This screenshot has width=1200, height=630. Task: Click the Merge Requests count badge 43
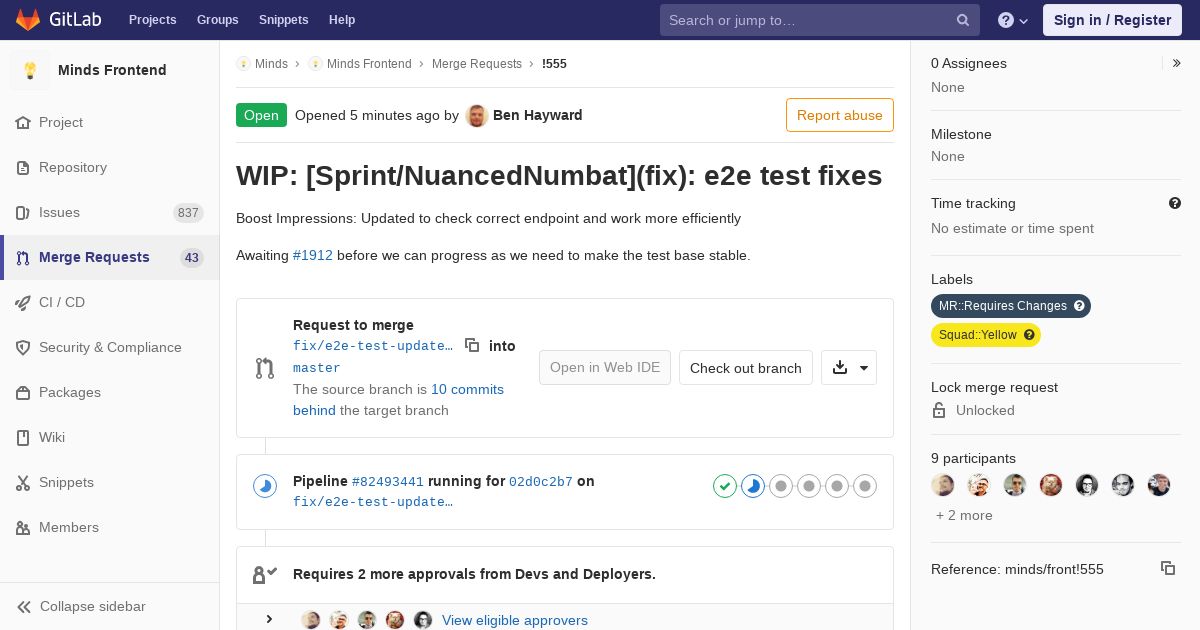(x=192, y=257)
